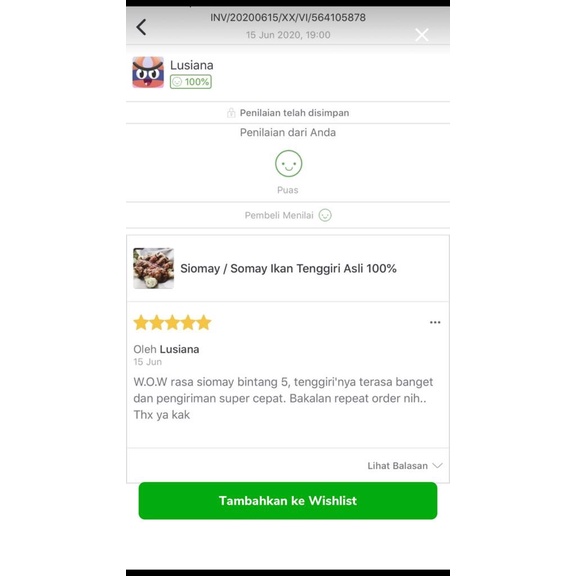Open Siomay / Somay Ikan Tenggiri product title
Screen dimensions: 576x576
coord(288,268)
